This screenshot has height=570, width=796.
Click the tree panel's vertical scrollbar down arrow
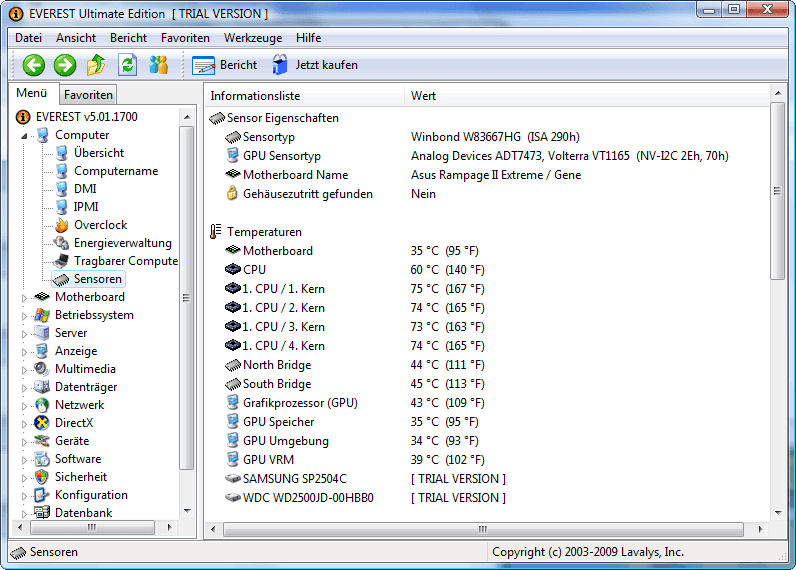[x=187, y=511]
